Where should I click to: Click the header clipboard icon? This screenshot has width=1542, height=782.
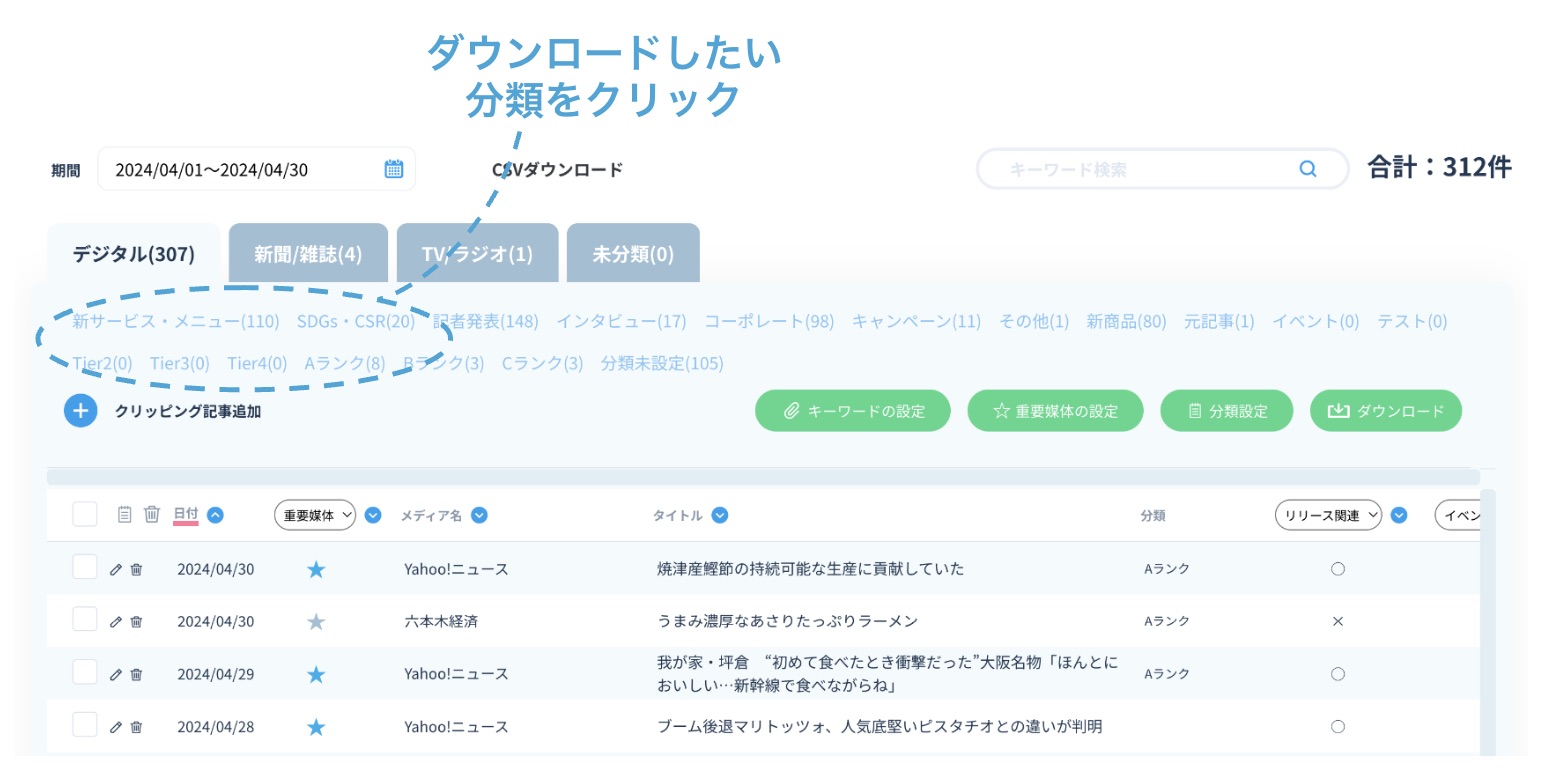[125, 515]
